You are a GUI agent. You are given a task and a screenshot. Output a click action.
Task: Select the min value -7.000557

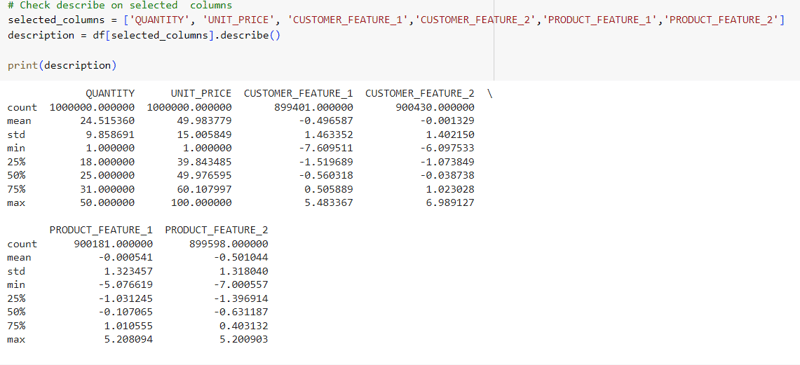241,285
